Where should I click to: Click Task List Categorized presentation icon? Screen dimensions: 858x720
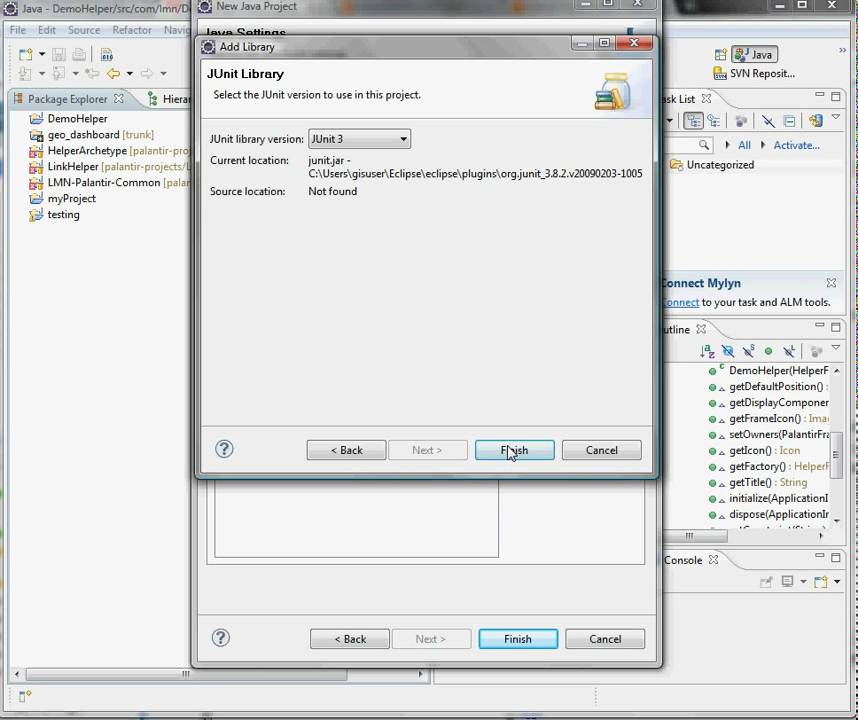(693, 120)
